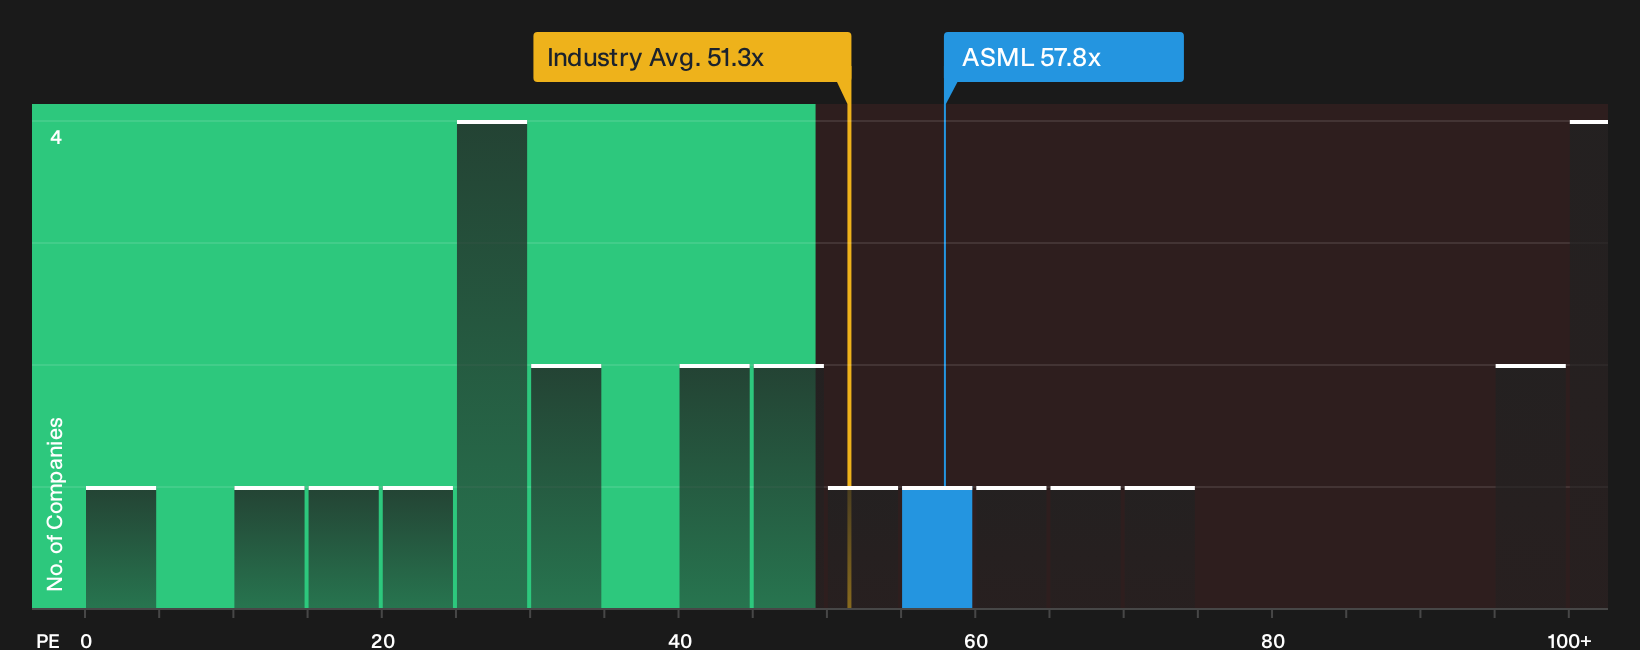Select the highlighted blue ASML bar
The width and height of the screenshot is (1640, 650).
click(x=937, y=548)
